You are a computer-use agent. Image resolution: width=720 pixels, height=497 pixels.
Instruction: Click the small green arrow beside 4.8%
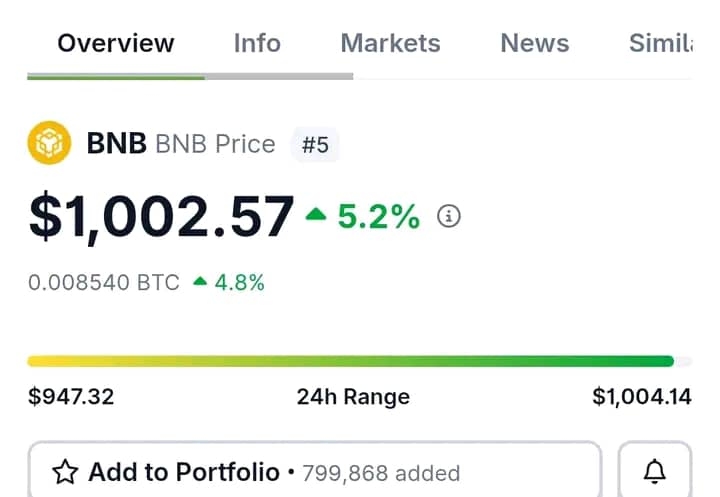(200, 283)
